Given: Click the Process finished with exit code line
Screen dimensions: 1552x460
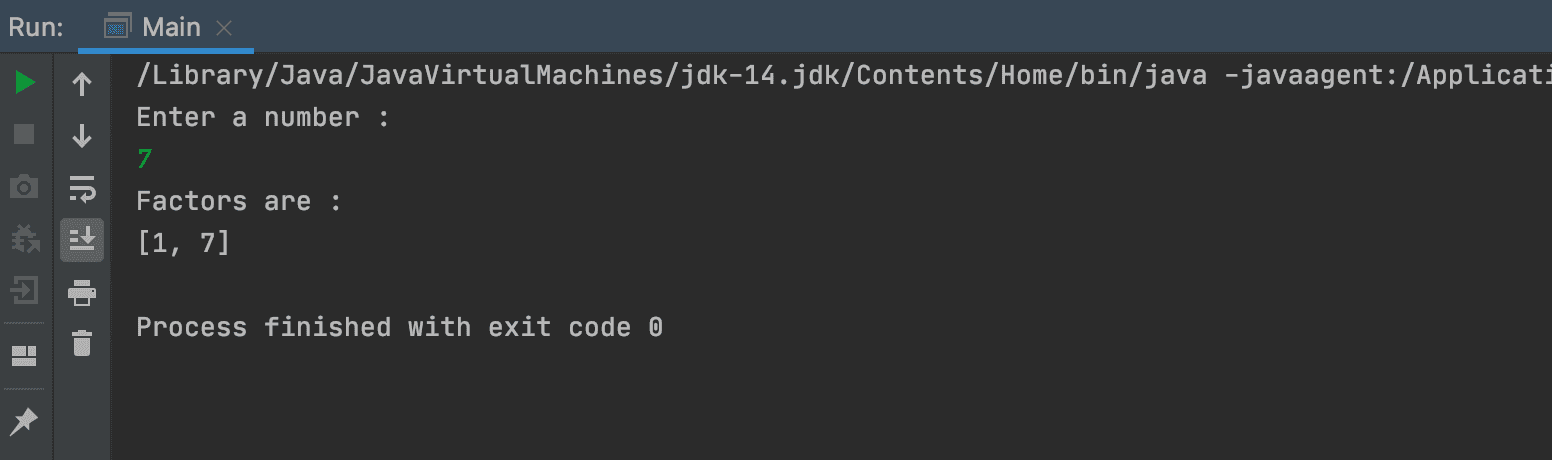Looking at the screenshot, I should (x=399, y=327).
